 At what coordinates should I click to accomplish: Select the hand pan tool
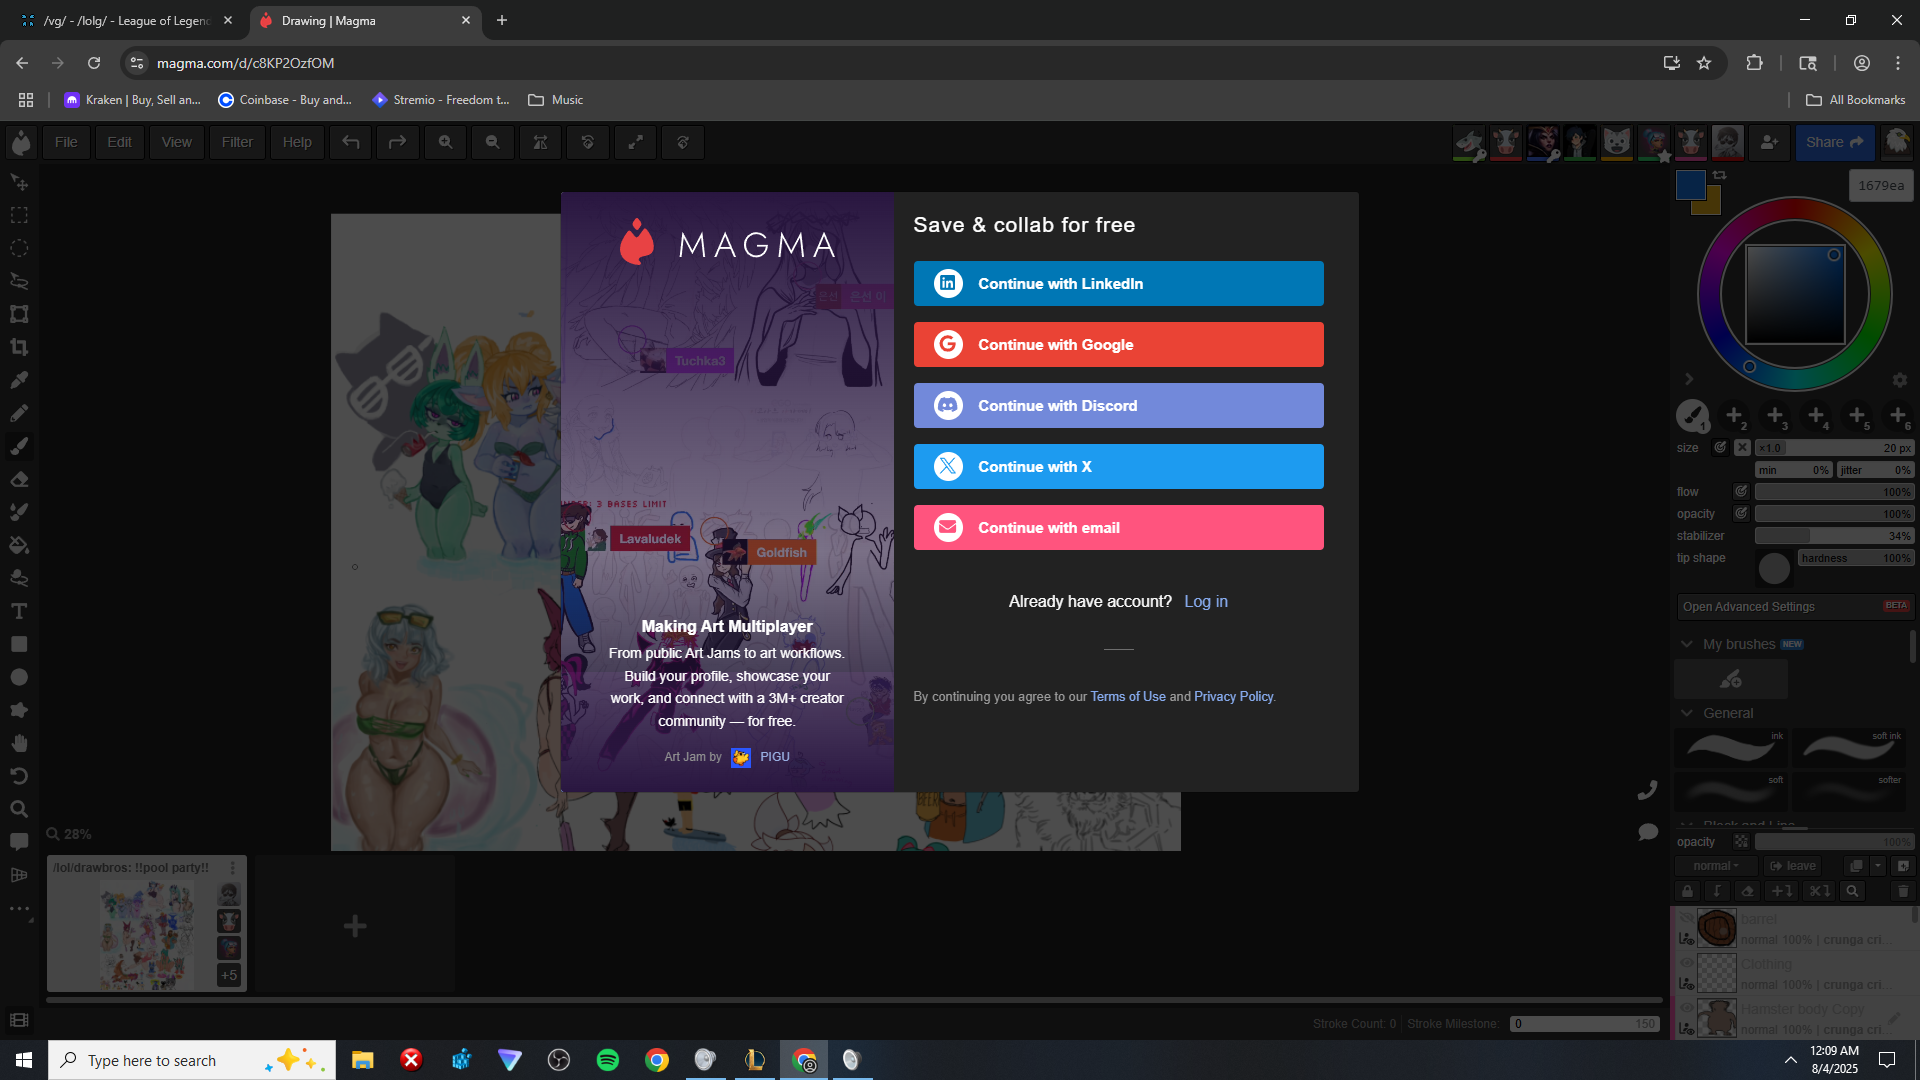(19, 743)
